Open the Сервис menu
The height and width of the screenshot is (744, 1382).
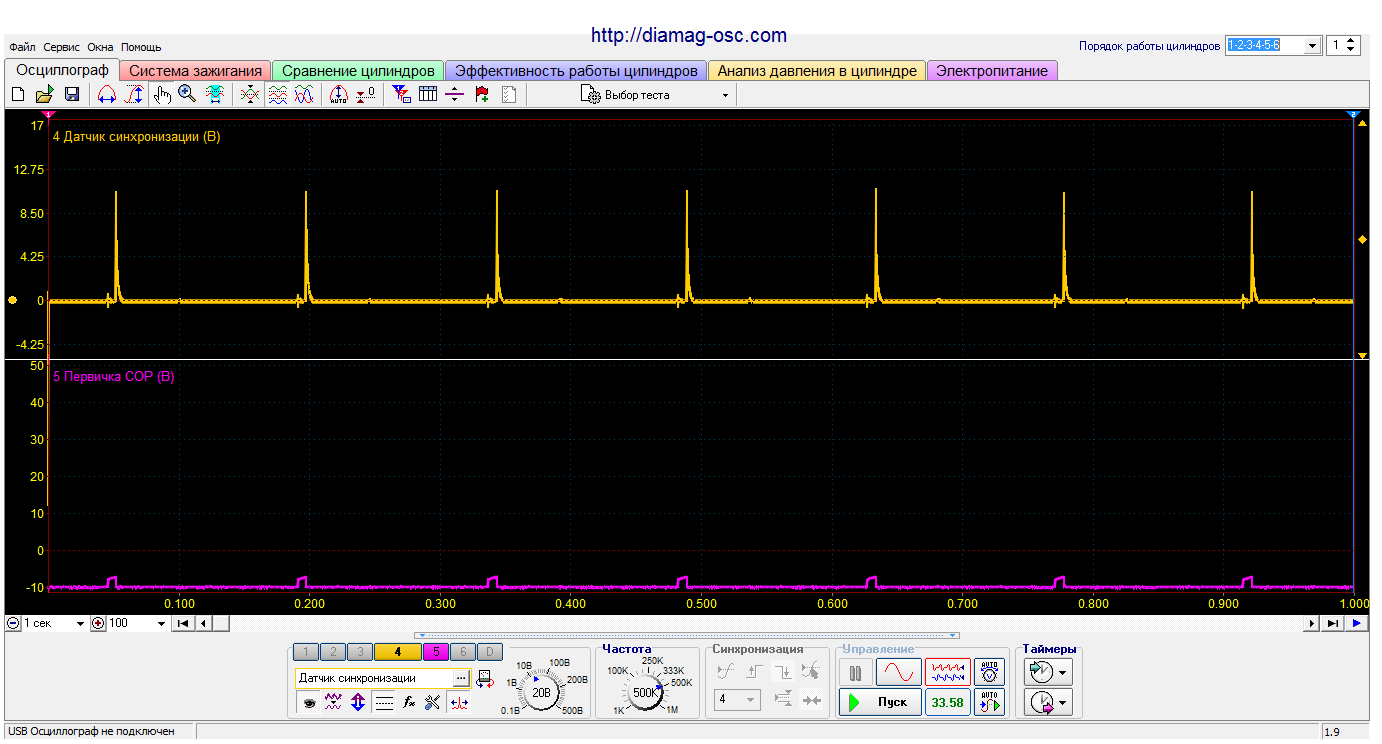point(62,47)
